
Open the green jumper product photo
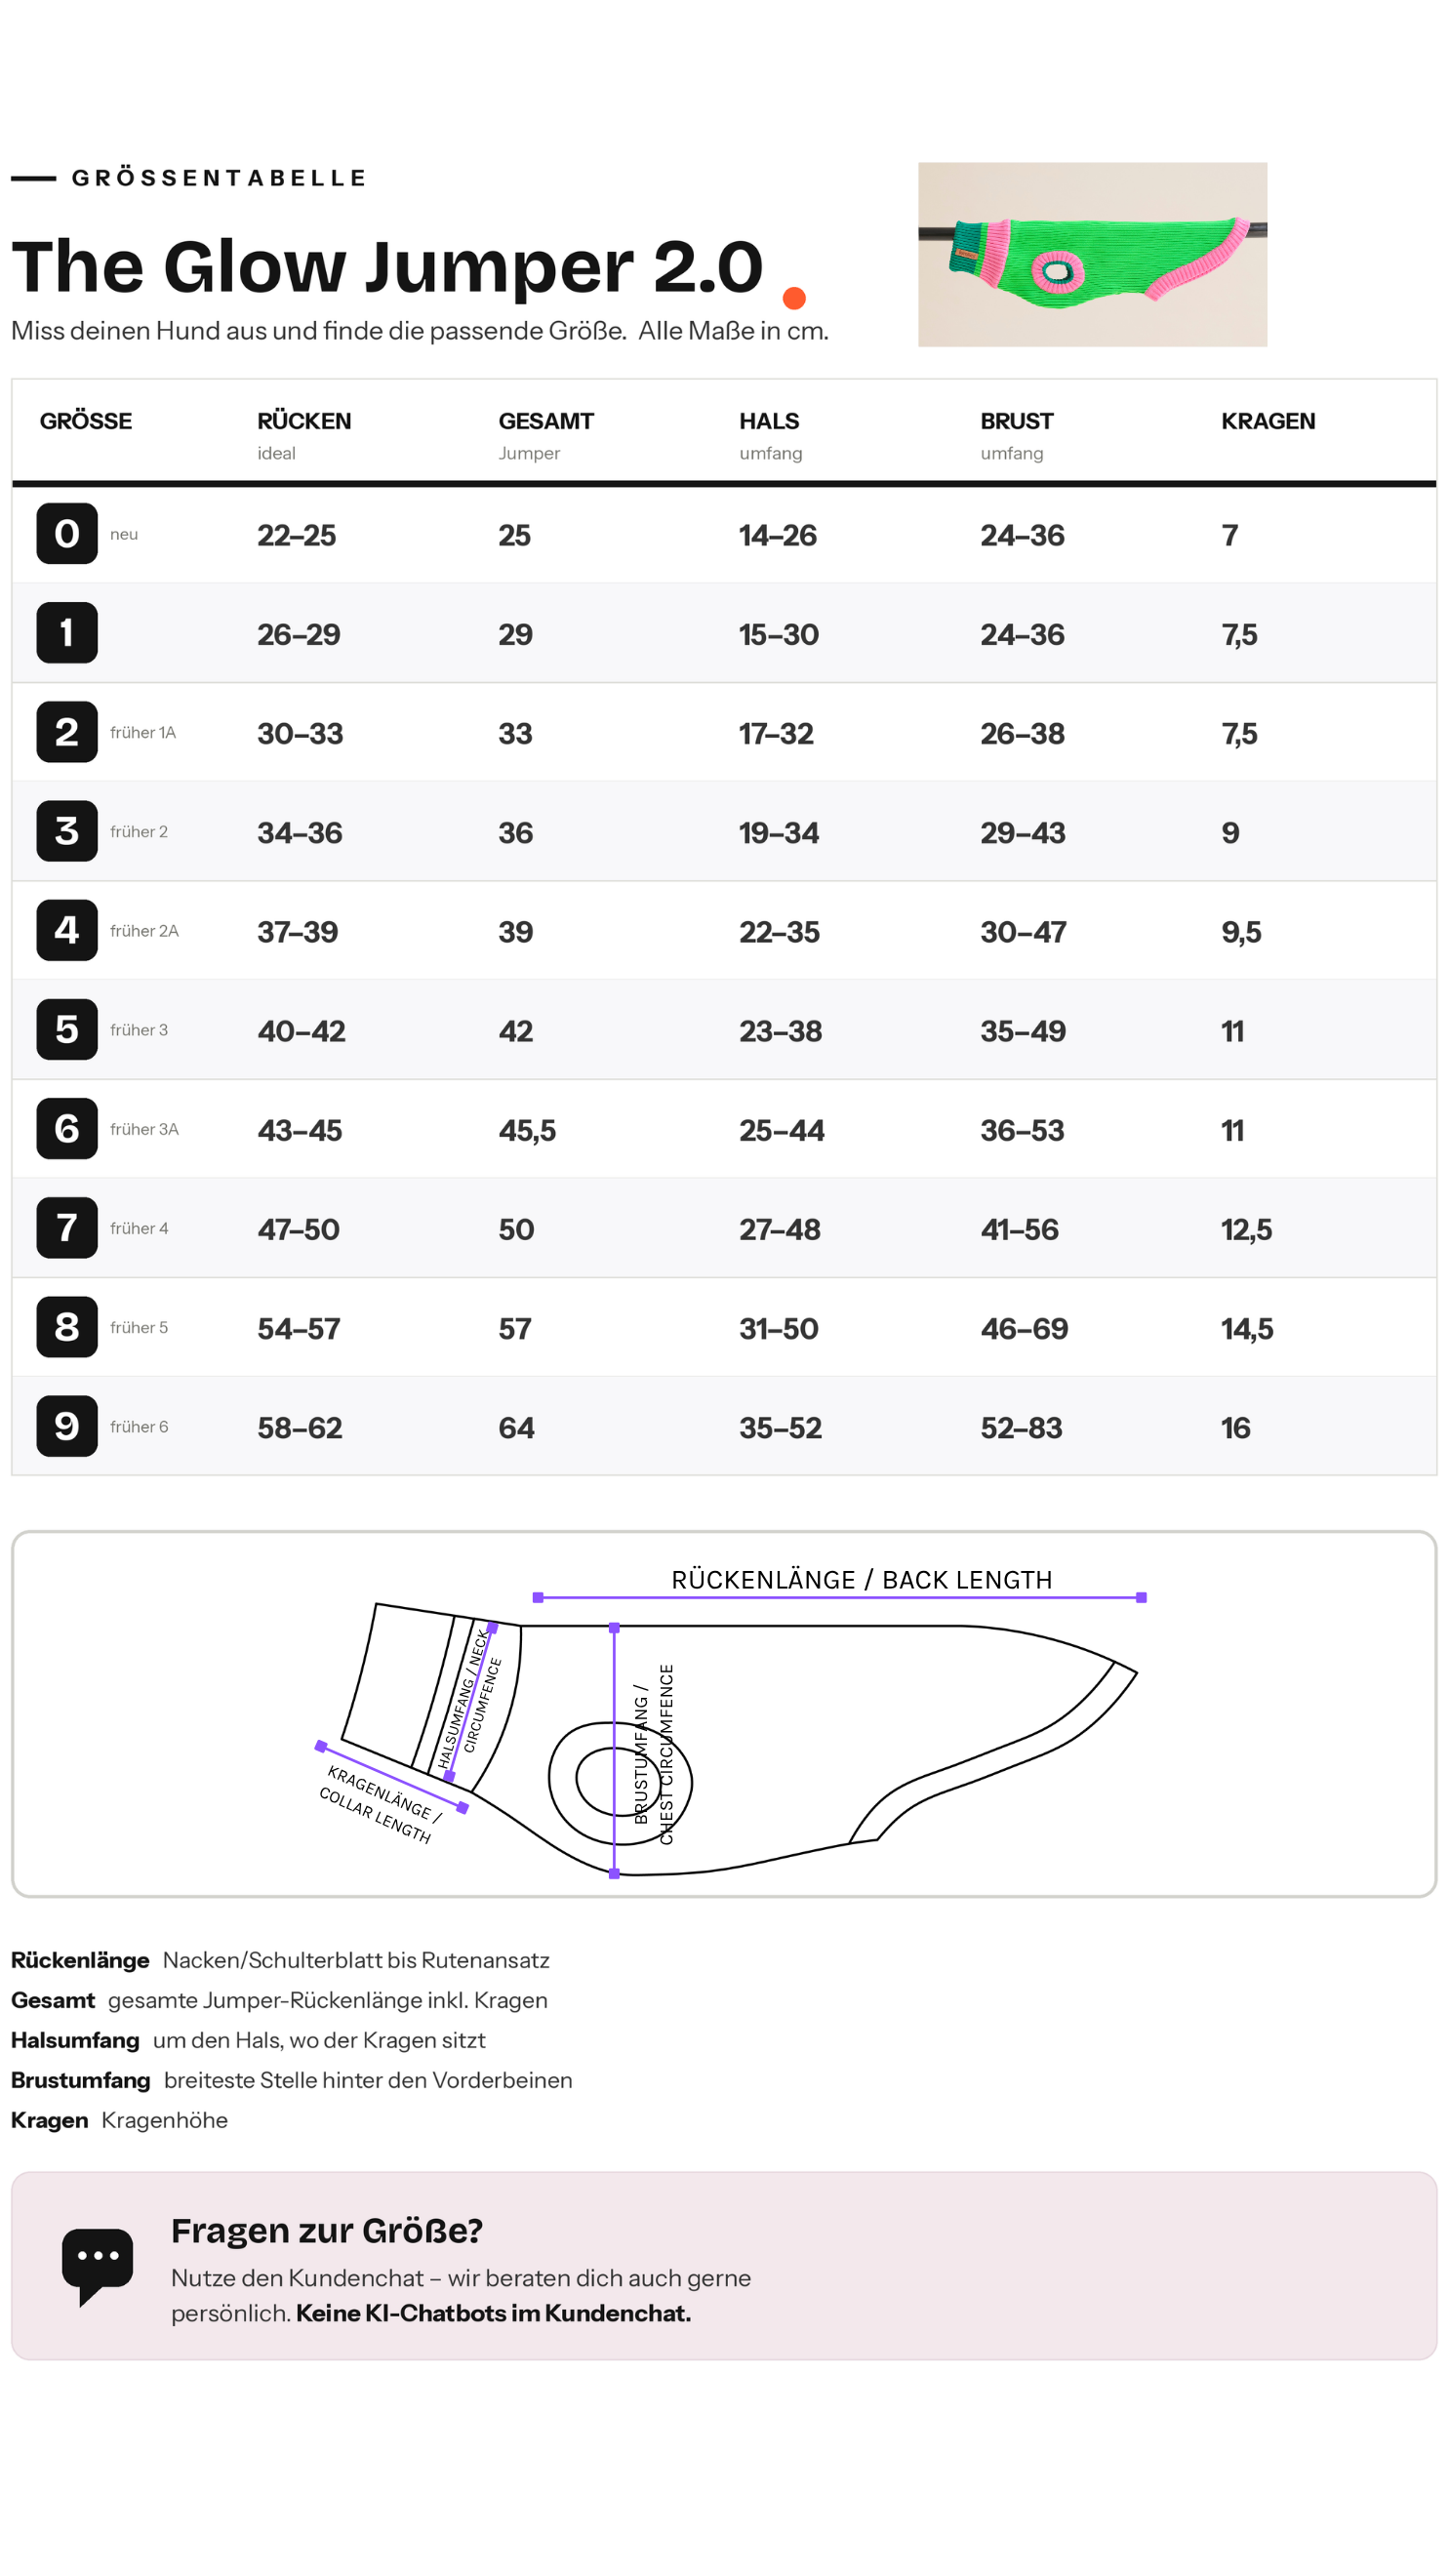point(1092,254)
